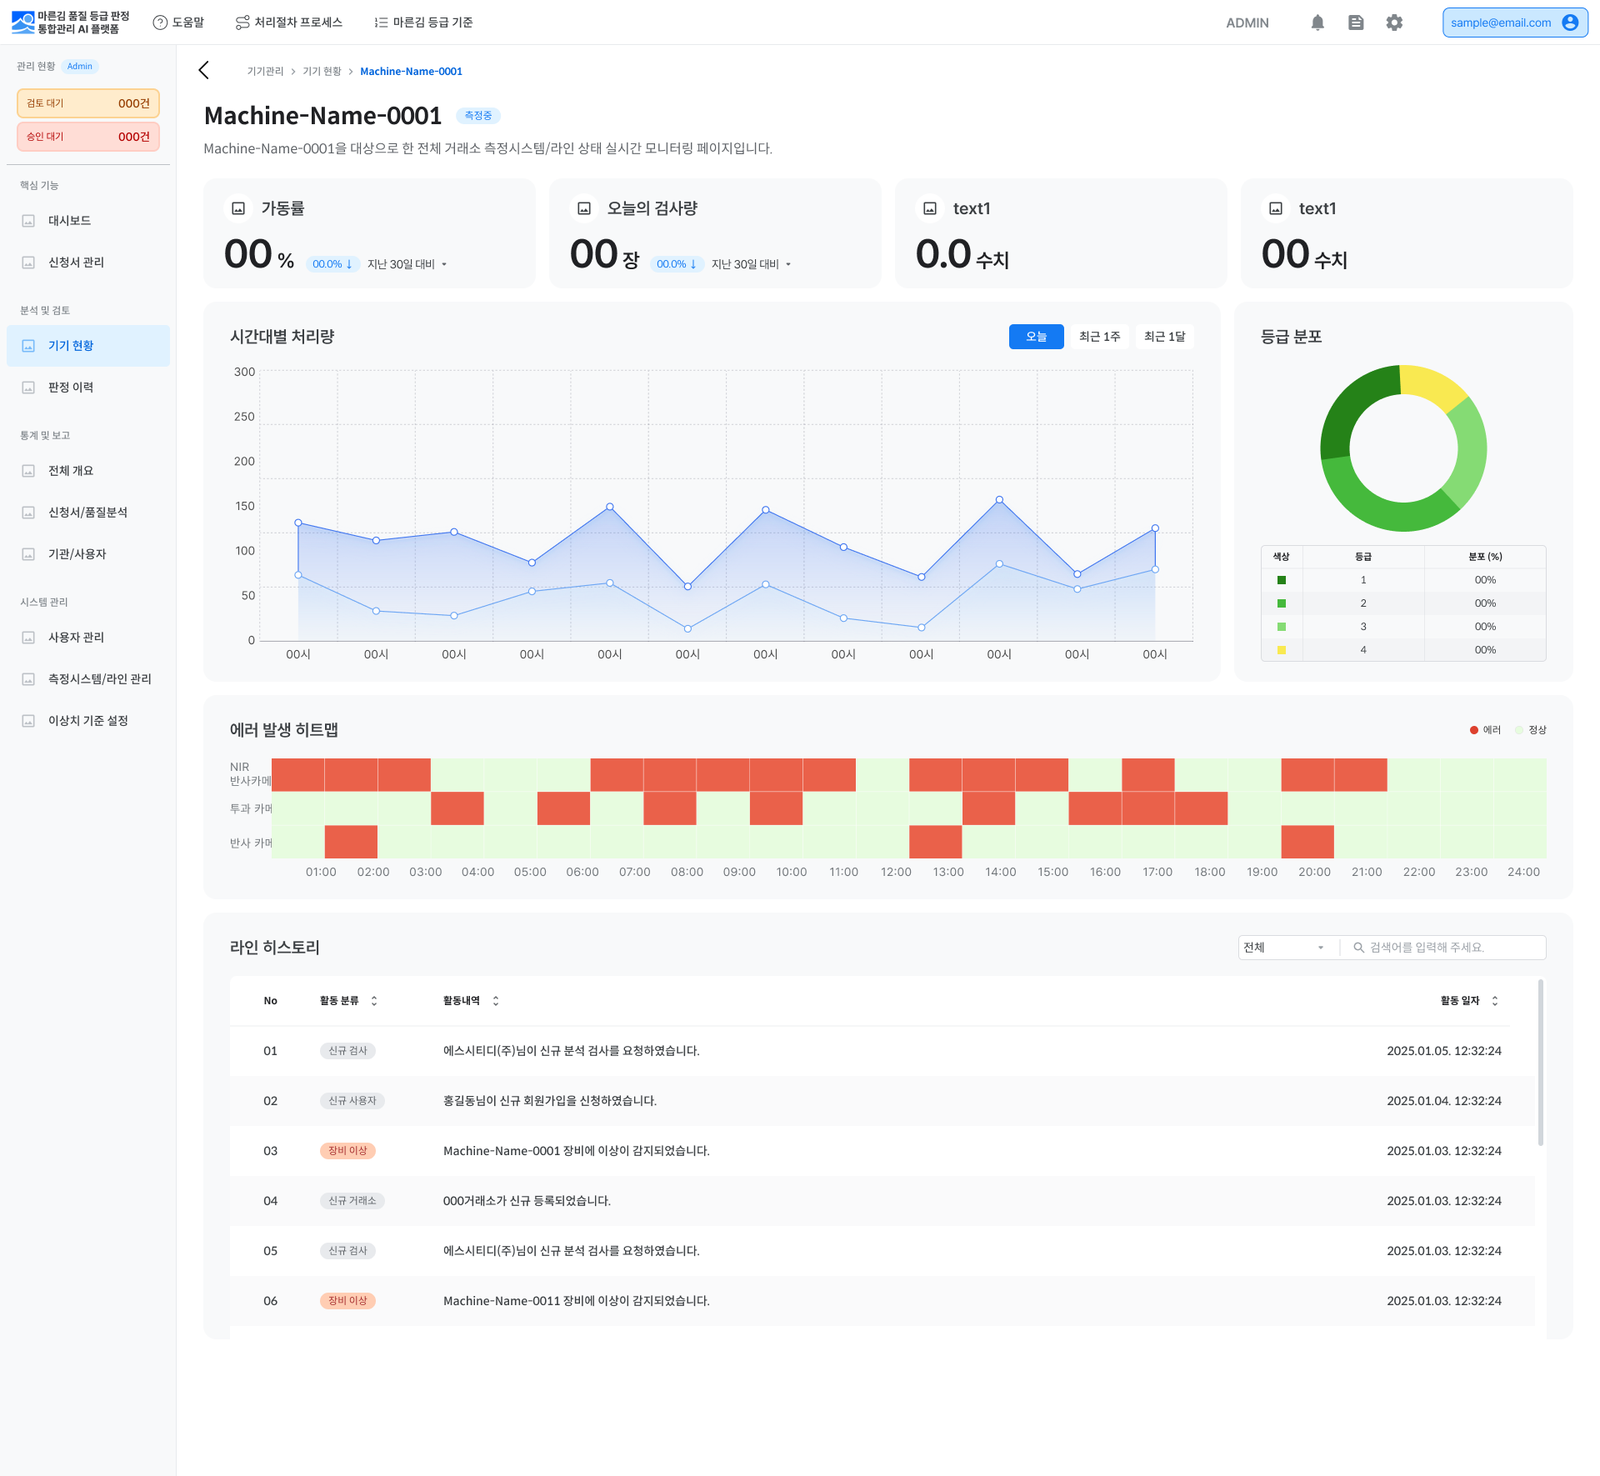Click the icon beside 사용자 관리

coord(28,638)
